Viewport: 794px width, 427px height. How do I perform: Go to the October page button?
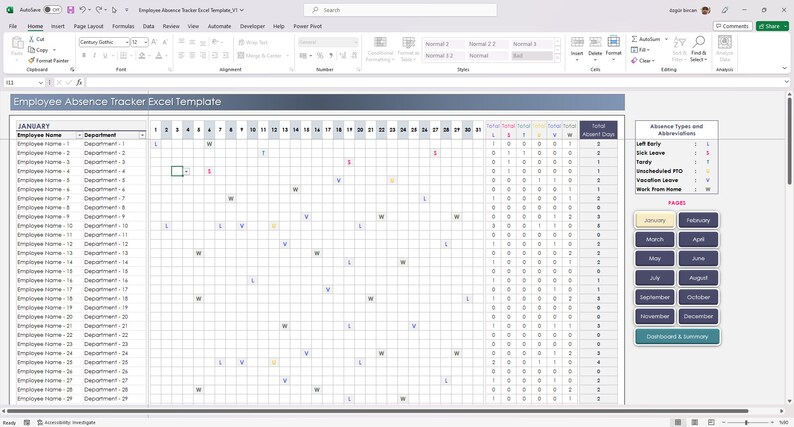pos(698,297)
